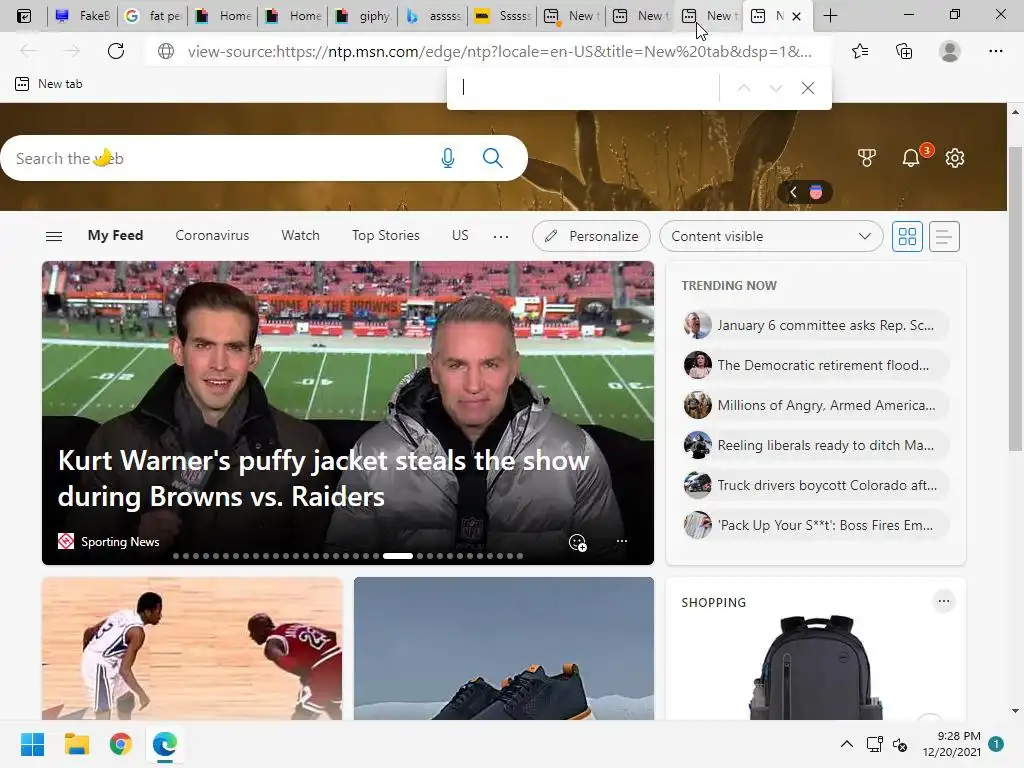Open more options on Kurt Warner story
The image size is (1024, 768).
[x=622, y=541]
